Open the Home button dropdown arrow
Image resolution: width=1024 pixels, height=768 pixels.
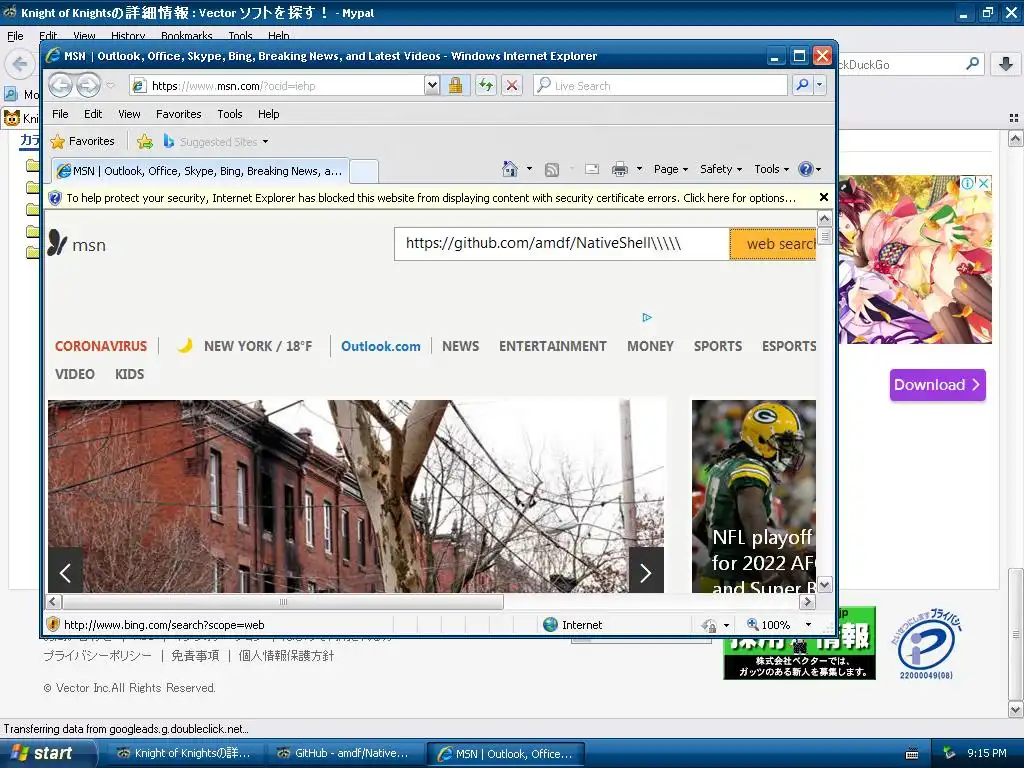(x=529, y=169)
